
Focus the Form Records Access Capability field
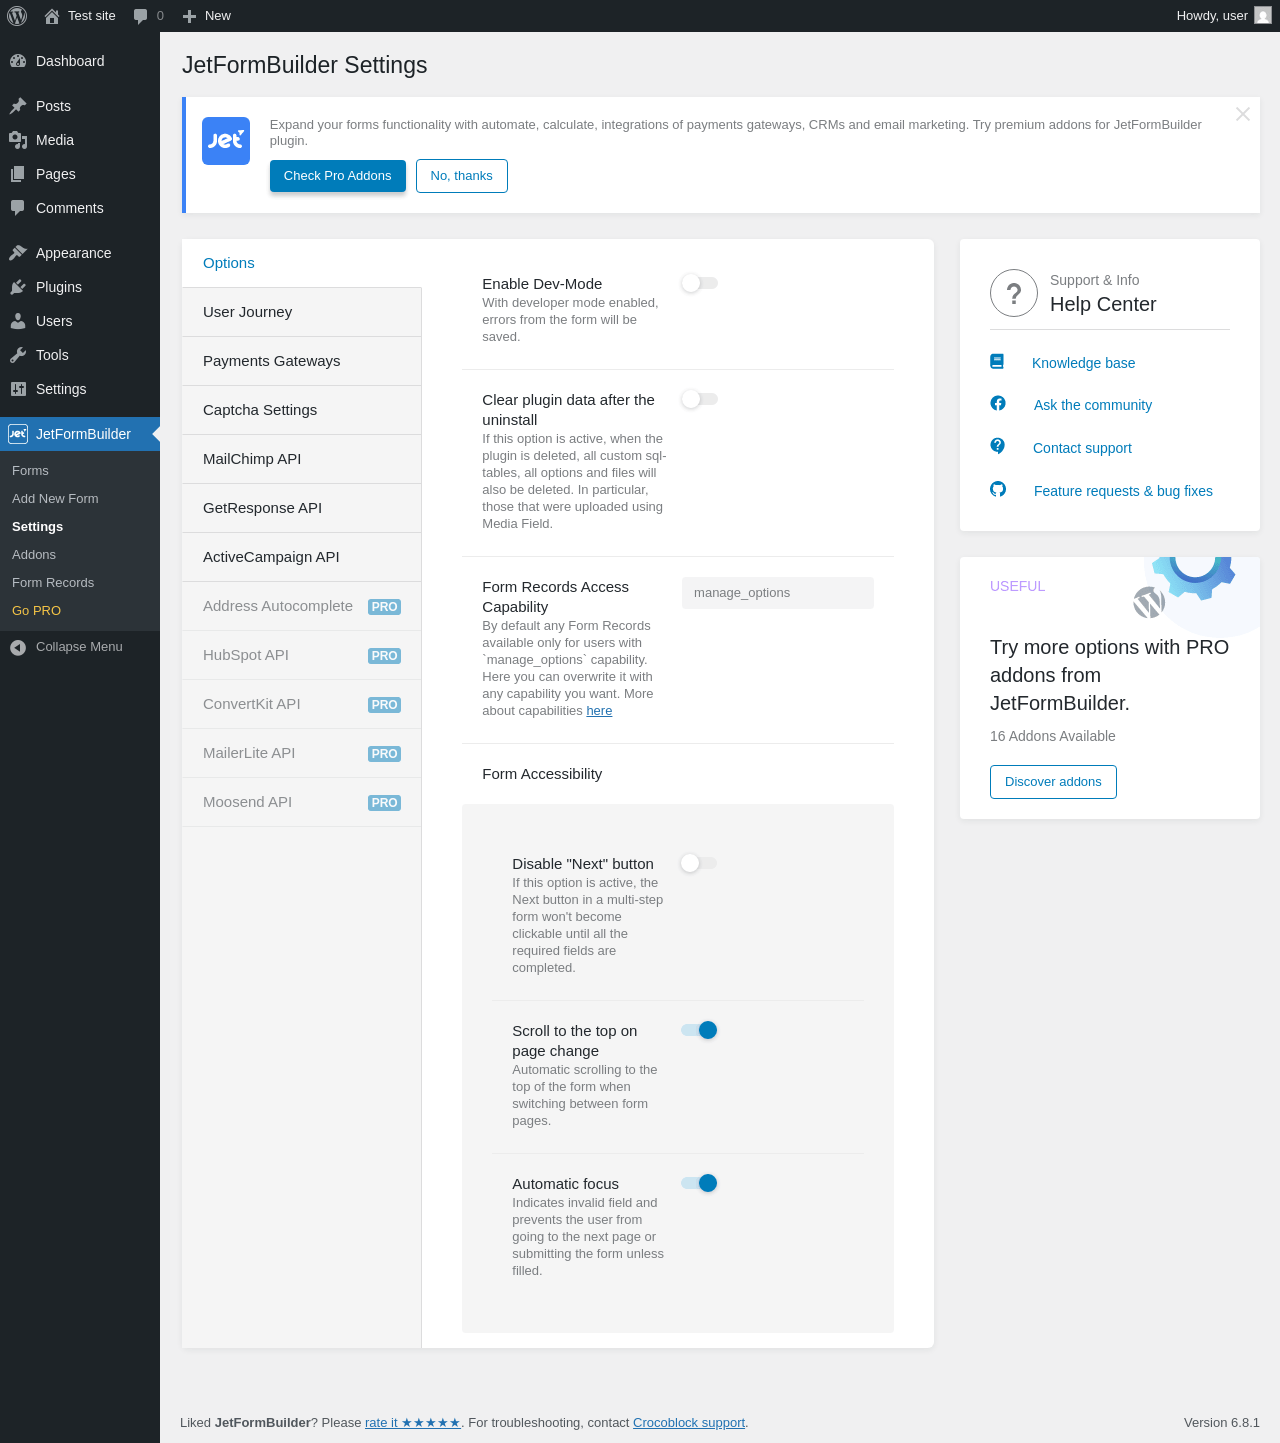(x=778, y=593)
